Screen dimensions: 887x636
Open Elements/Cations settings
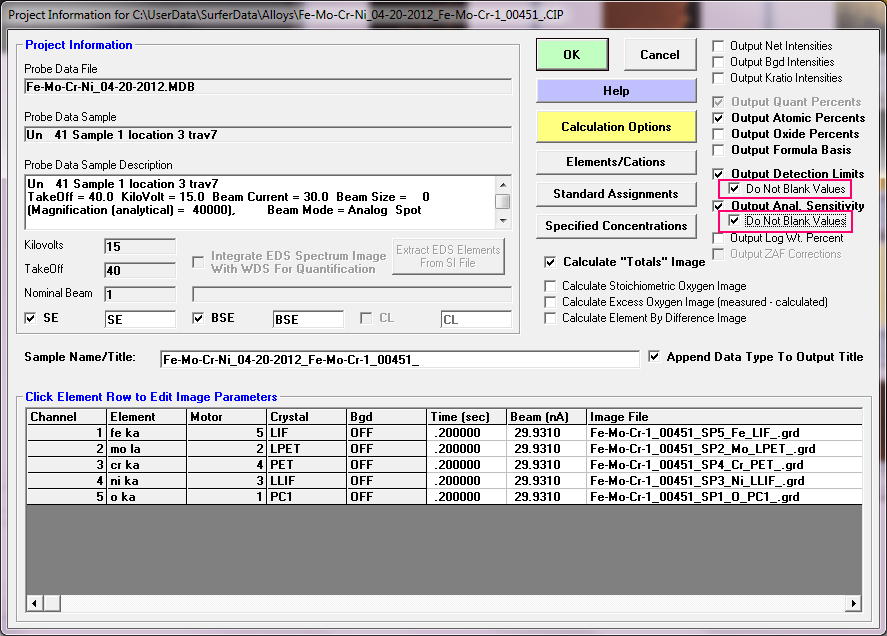(x=616, y=161)
